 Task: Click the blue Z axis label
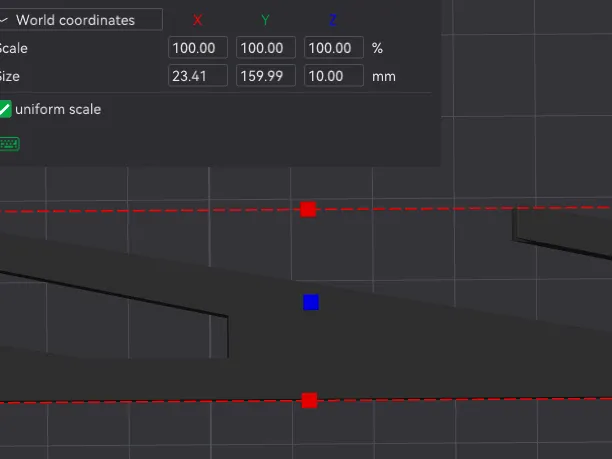coord(333,20)
